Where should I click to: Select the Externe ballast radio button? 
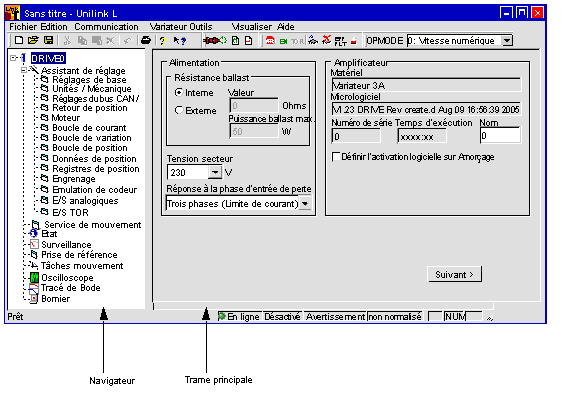179,110
